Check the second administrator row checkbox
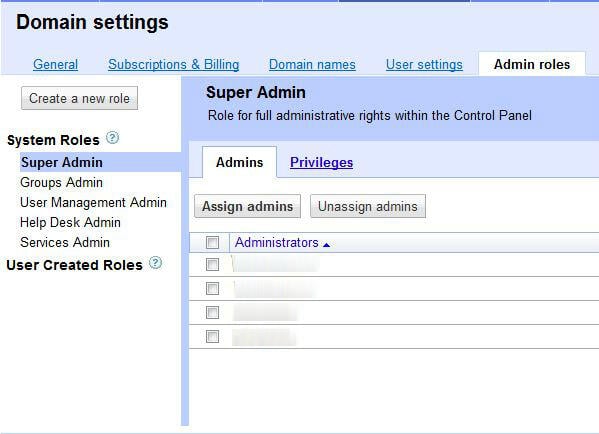 (x=212, y=288)
